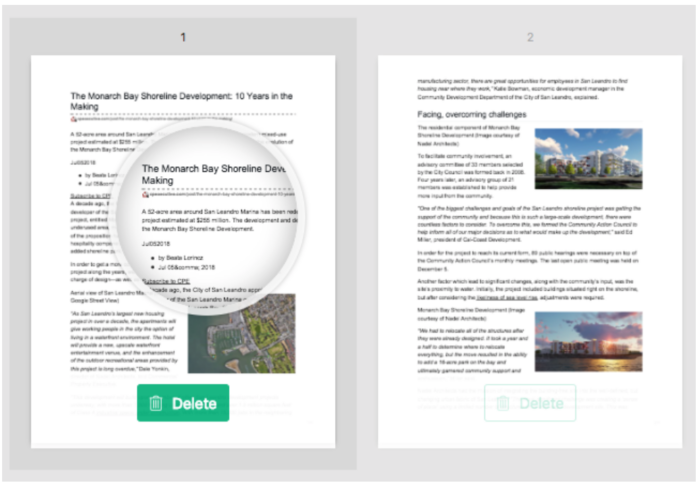Click the faded Delete button on page 2

(530, 403)
